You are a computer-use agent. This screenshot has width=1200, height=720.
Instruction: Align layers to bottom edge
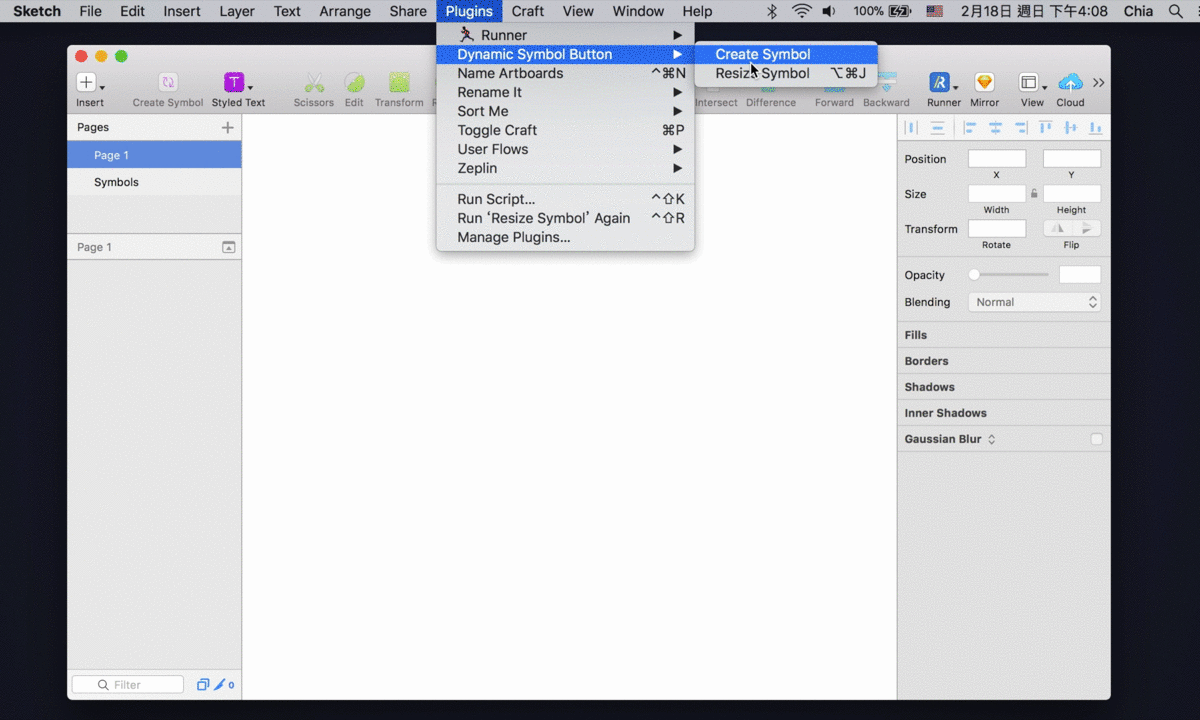click(1096, 128)
